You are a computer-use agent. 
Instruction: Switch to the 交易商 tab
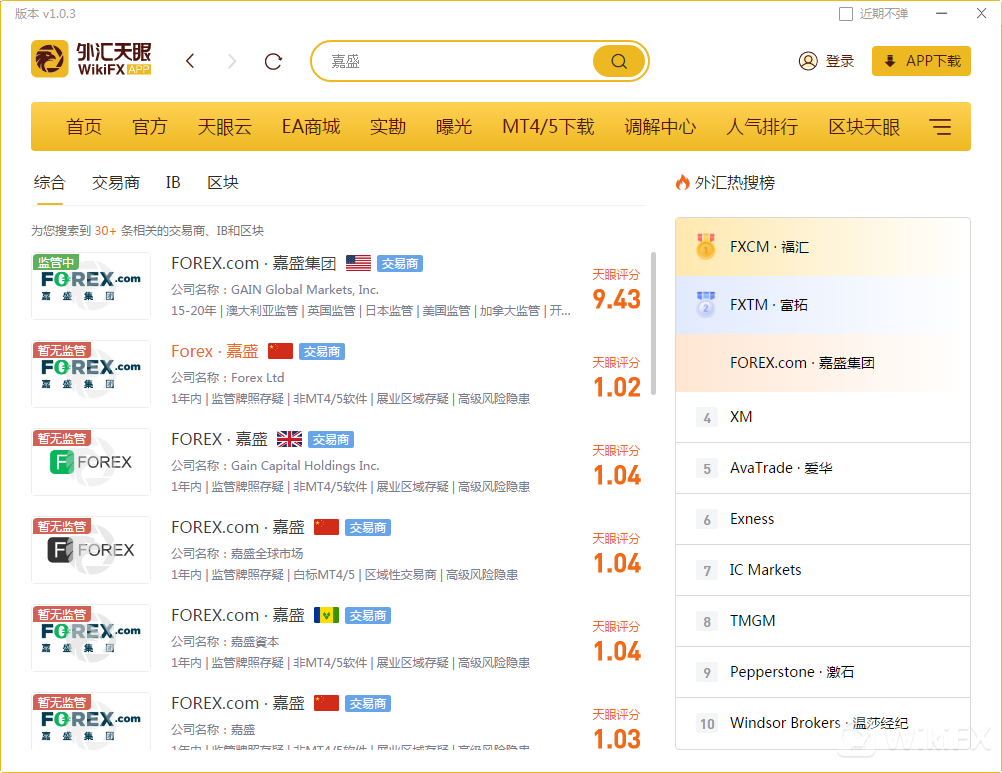(116, 183)
